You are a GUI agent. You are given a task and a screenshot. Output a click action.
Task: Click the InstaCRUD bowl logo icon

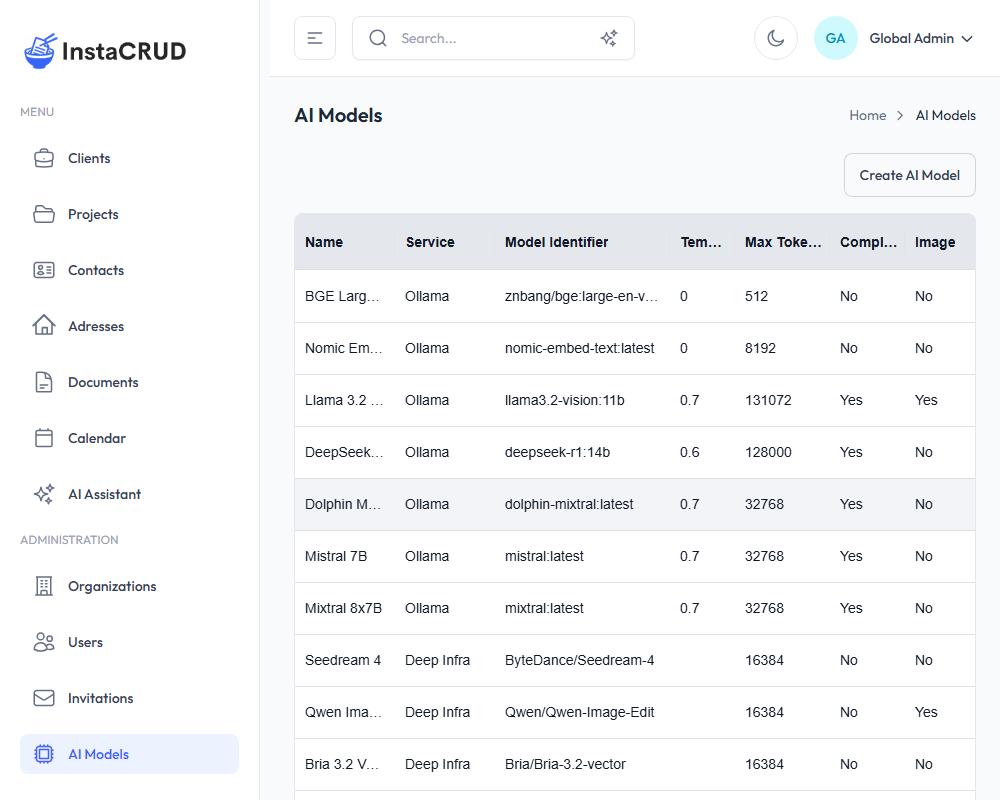(x=40, y=51)
